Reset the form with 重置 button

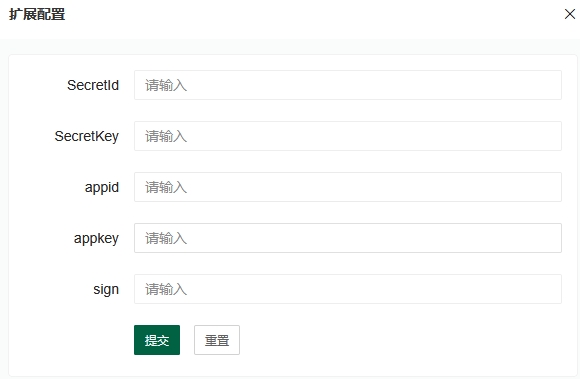[217, 340]
